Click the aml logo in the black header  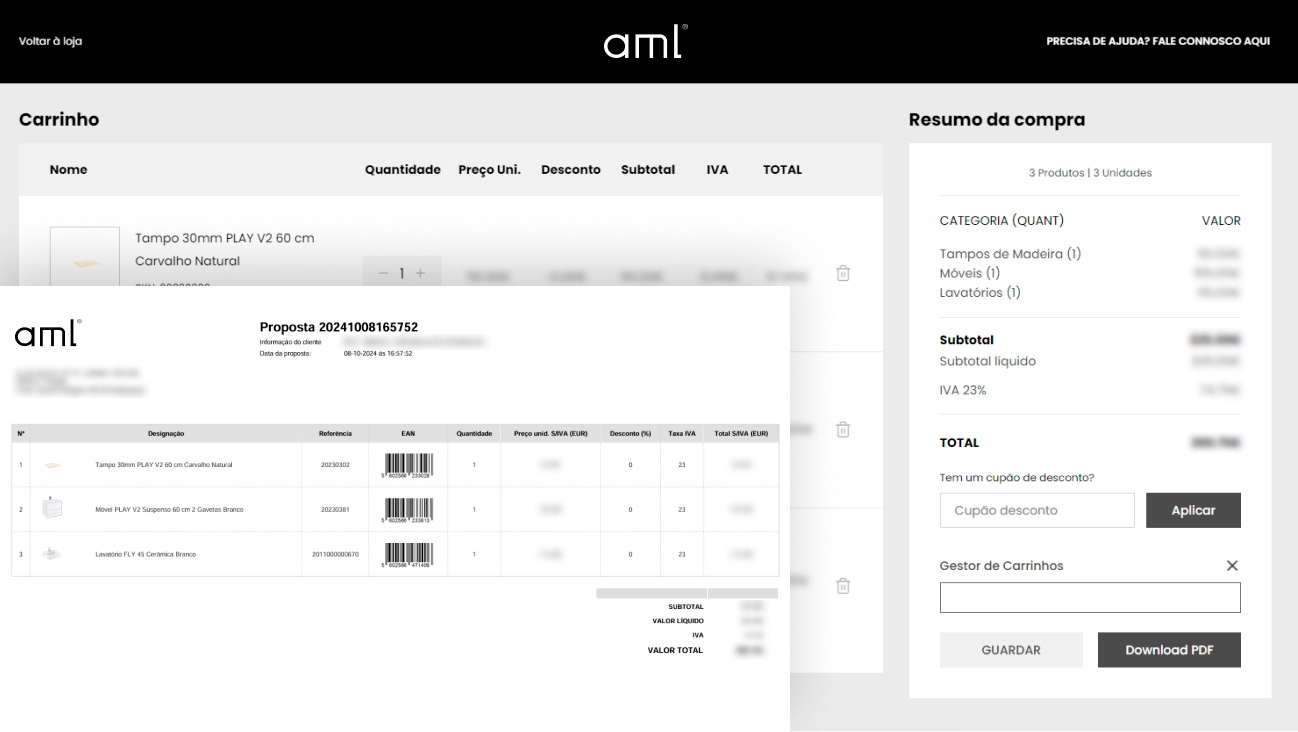[x=645, y=42]
